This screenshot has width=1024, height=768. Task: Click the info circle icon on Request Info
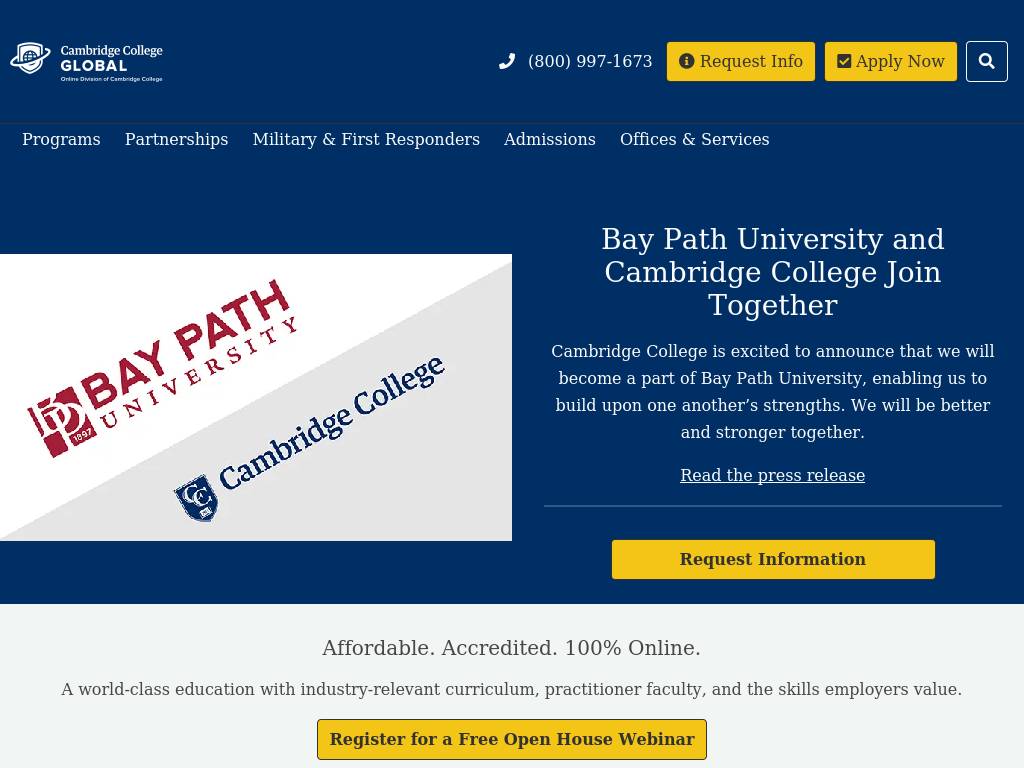[686, 61]
